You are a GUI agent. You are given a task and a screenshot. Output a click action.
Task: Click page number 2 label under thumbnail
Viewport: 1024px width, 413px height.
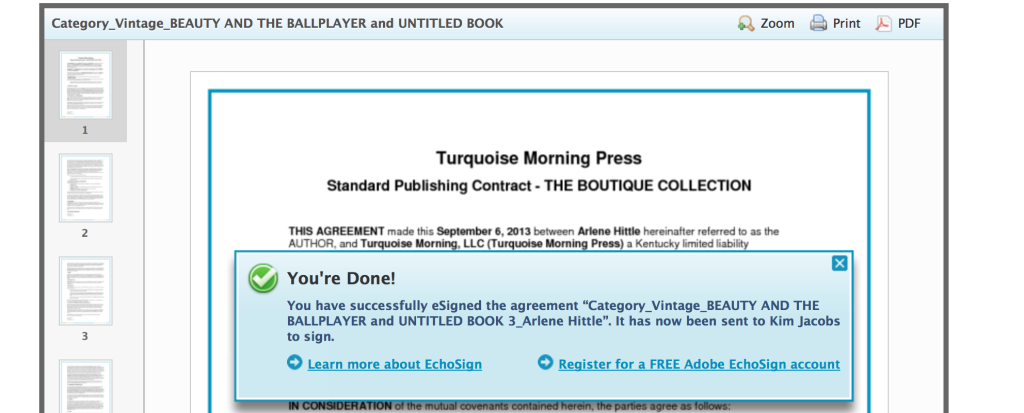coord(85,233)
